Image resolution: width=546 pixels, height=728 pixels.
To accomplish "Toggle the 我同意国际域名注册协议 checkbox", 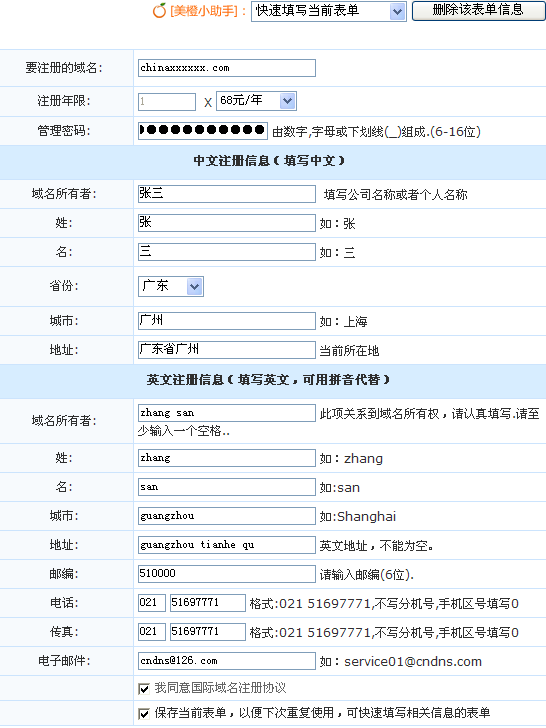I will point(144,689).
